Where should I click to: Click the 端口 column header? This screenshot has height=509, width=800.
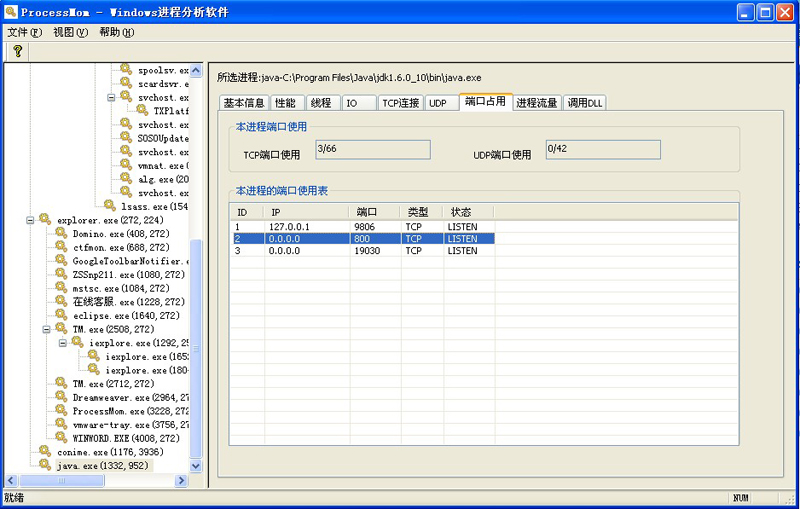375,212
